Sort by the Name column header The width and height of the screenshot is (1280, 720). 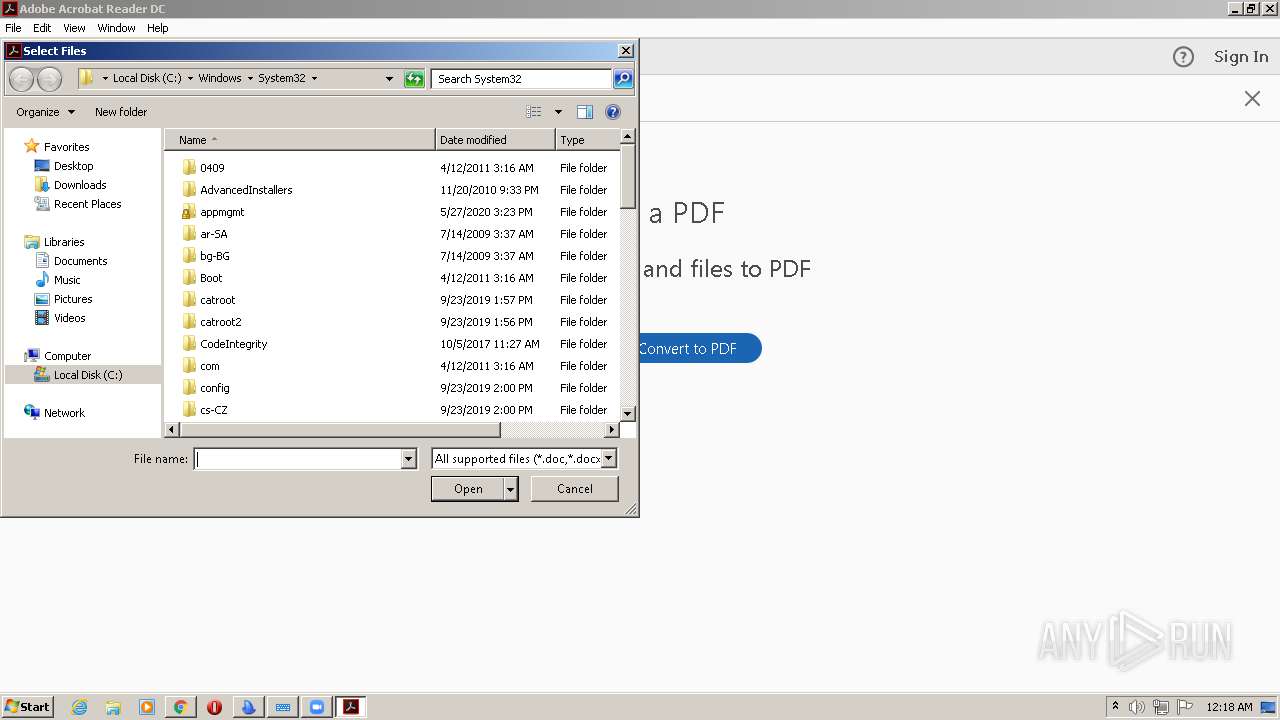[300, 140]
